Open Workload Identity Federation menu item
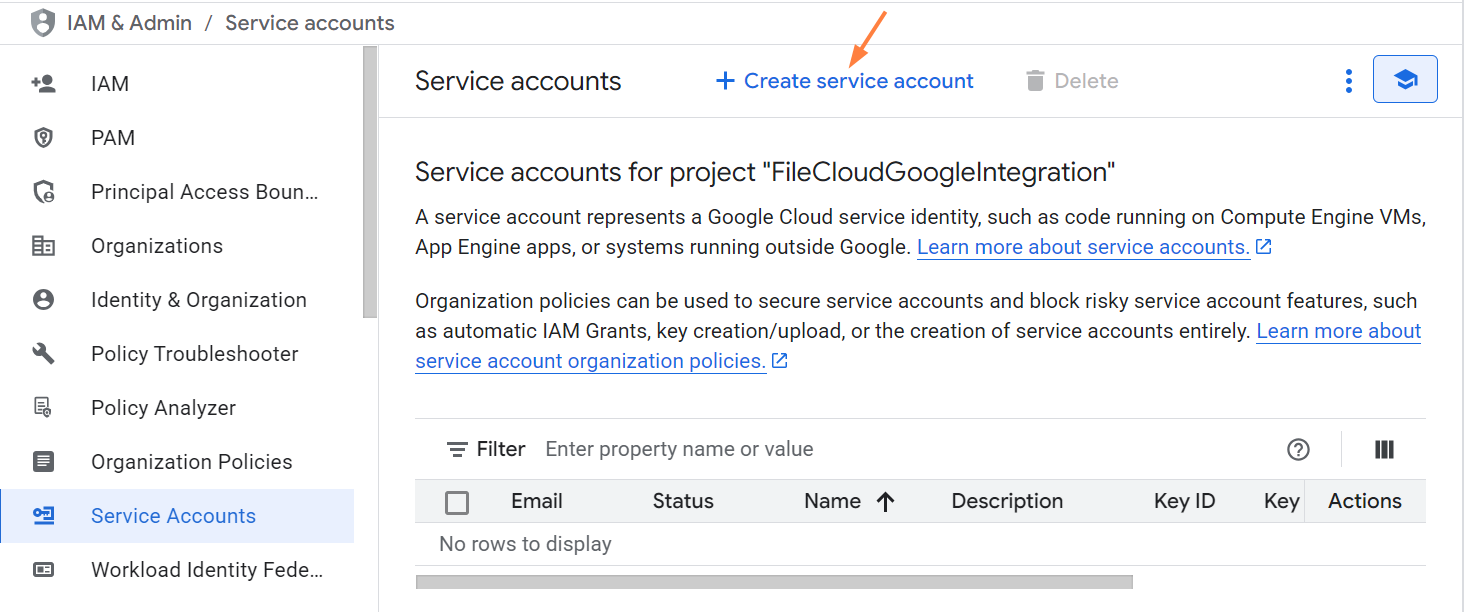The width and height of the screenshot is (1466, 612). point(206,570)
